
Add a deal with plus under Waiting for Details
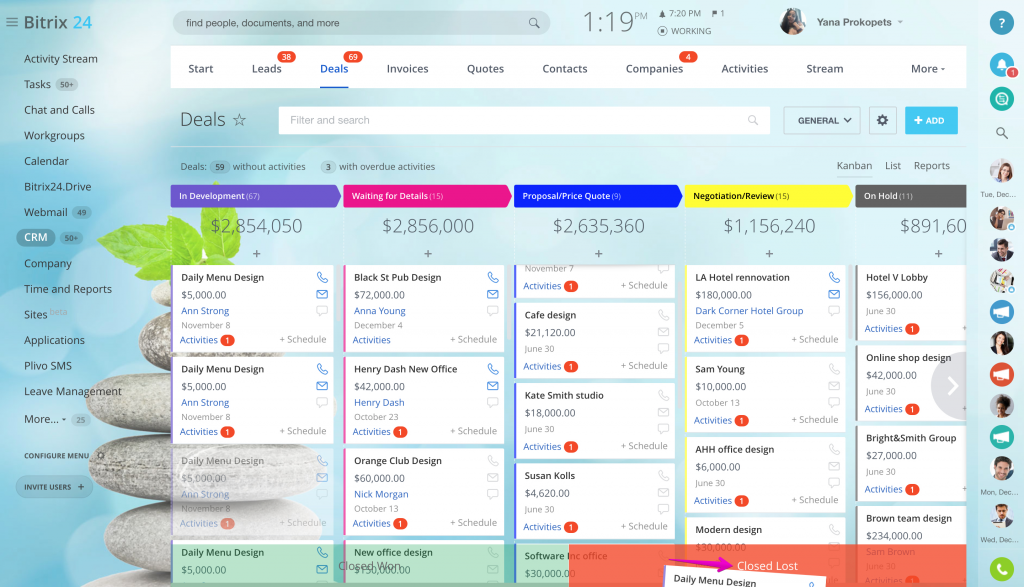coord(428,253)
